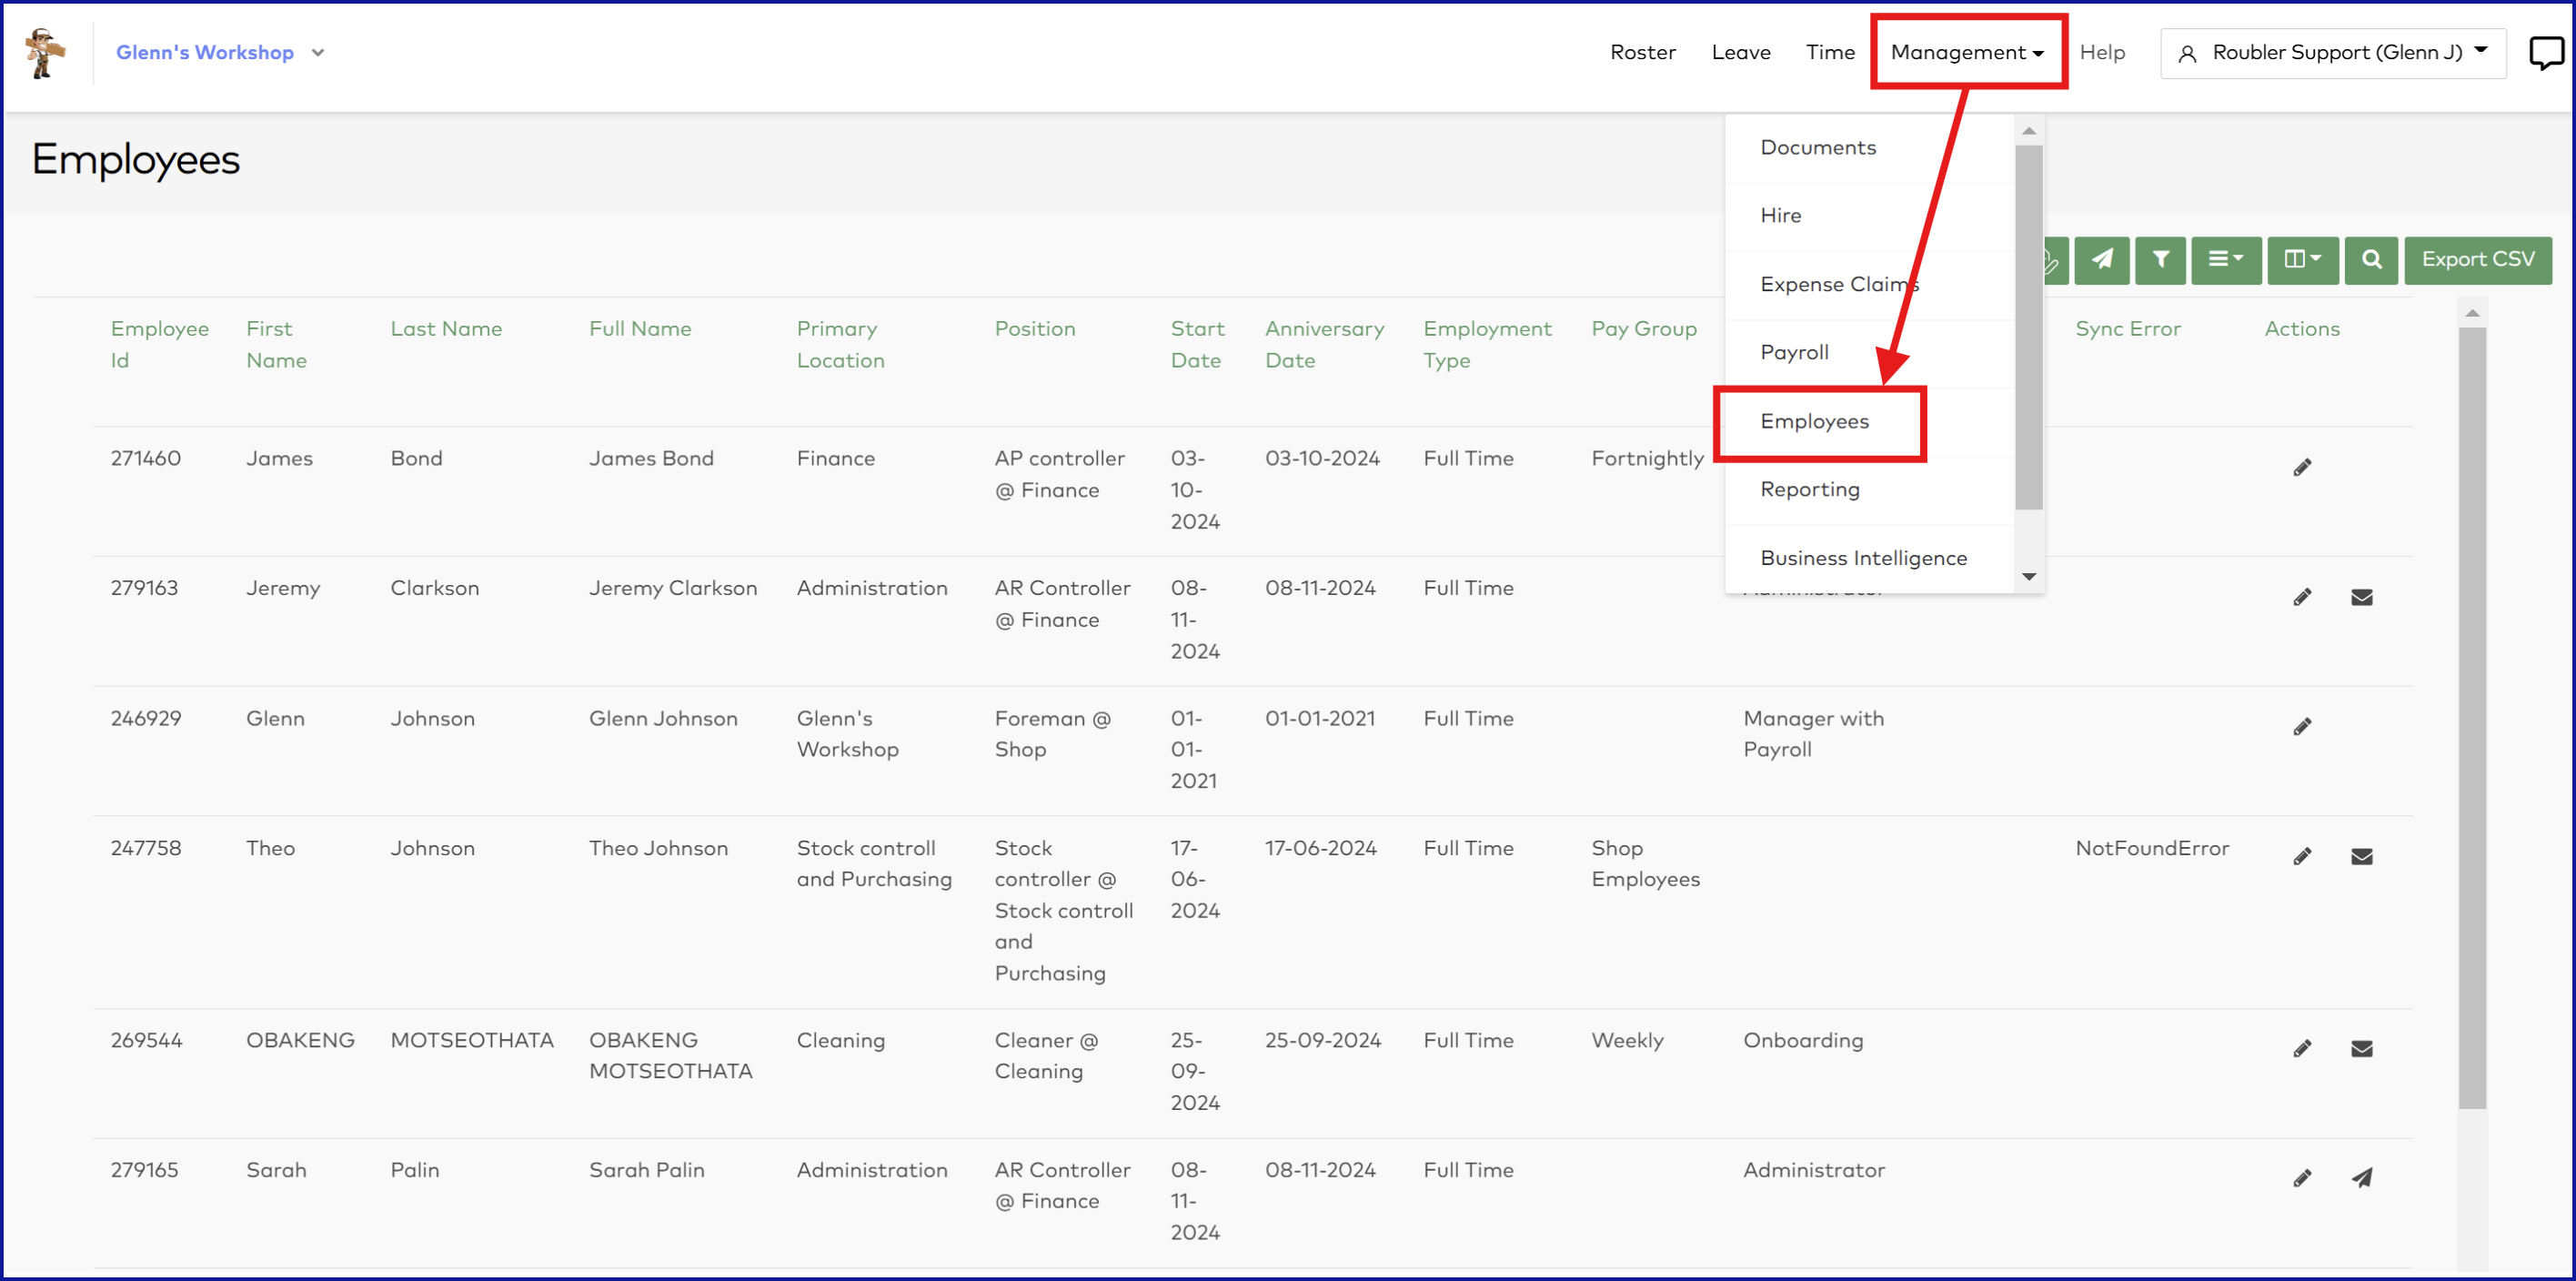Image resolution: width=2576 pixels, height=1281 pixels.
Task: Click the magnifier search button
Action: pyautogui.click(x=2370, y=260)
